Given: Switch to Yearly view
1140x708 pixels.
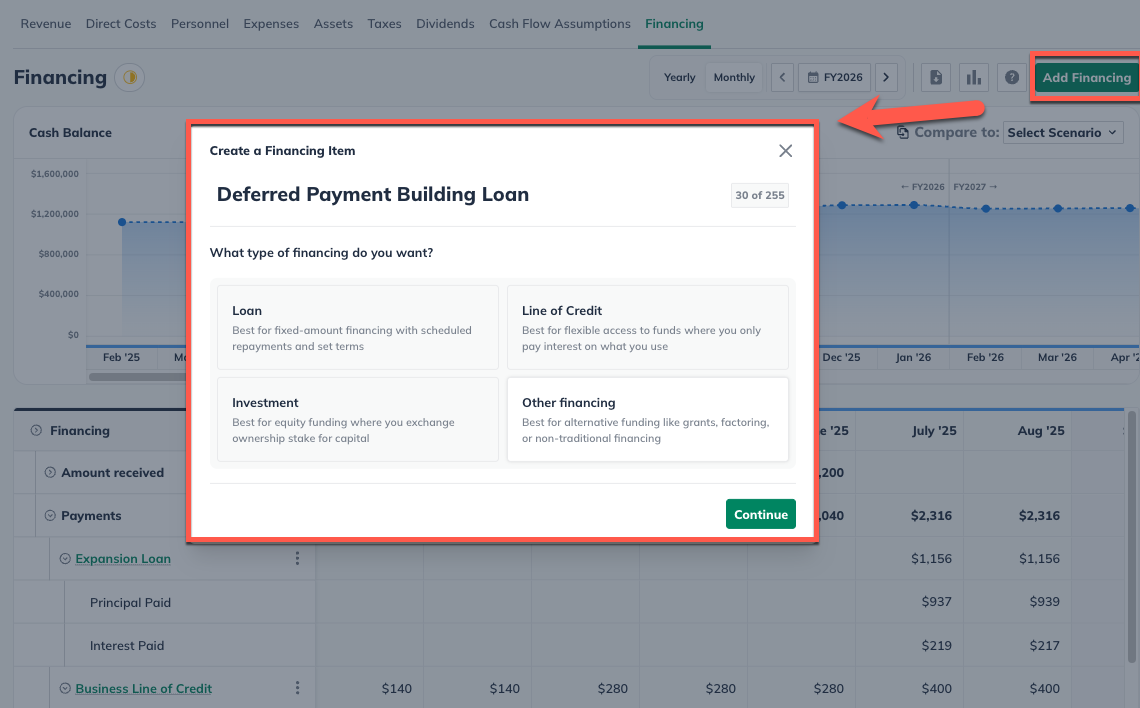Looking at the screenshot, I should pyautogui.click(x=679, y=77).
